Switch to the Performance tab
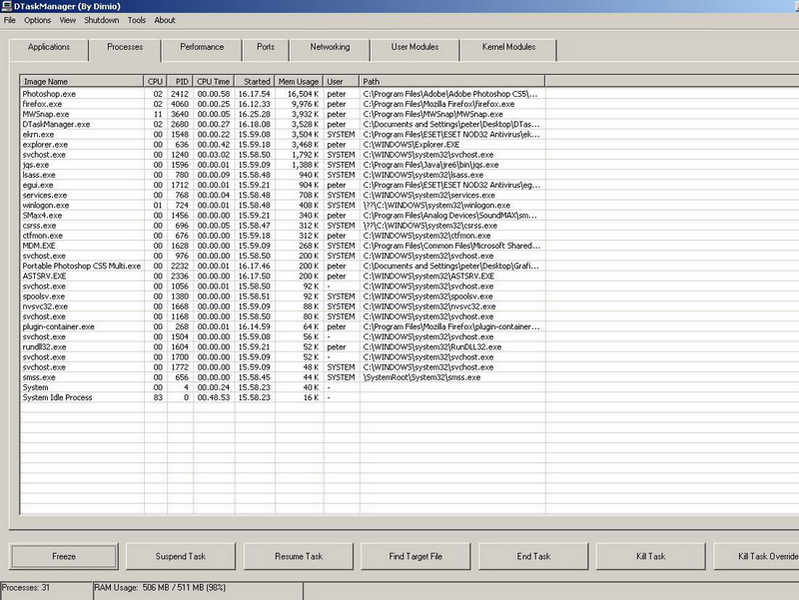 tap(202, 50)
